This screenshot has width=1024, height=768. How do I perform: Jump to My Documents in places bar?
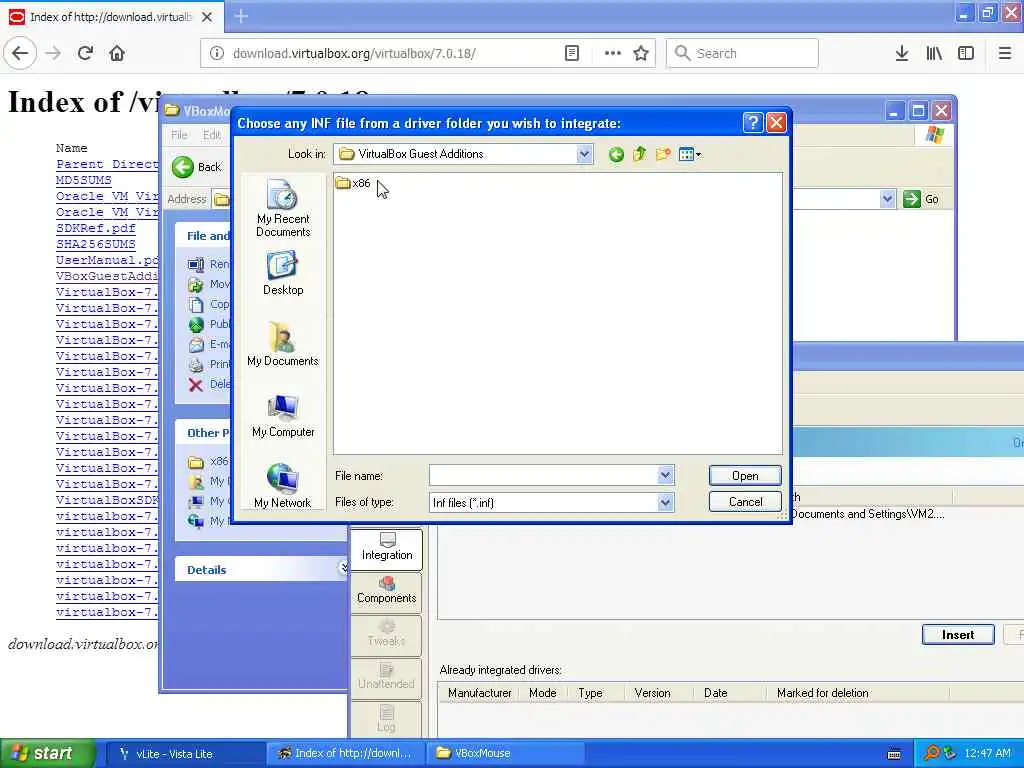click(283, 345)
